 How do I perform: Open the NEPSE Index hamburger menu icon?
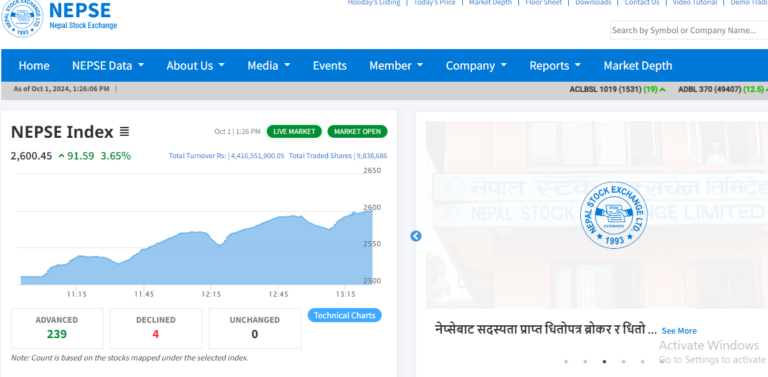tap(124, 132)
